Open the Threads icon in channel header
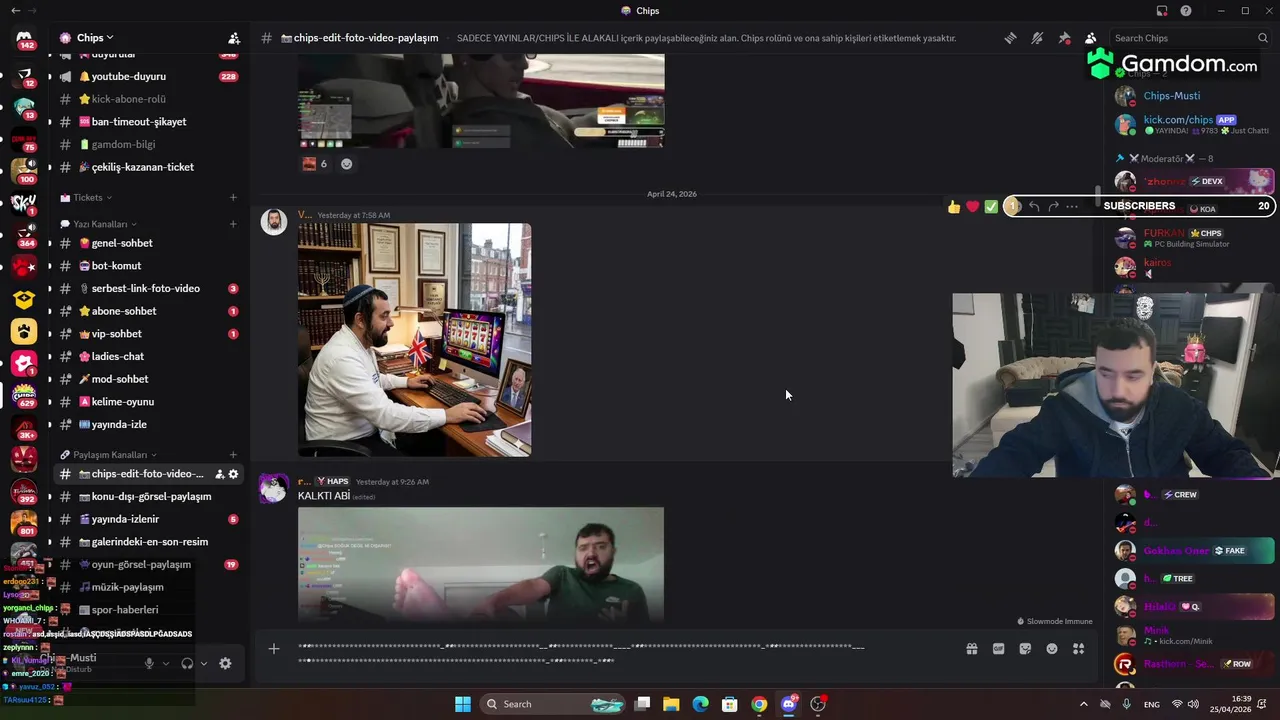1280x720 pixels. [x=1010, y=38]
